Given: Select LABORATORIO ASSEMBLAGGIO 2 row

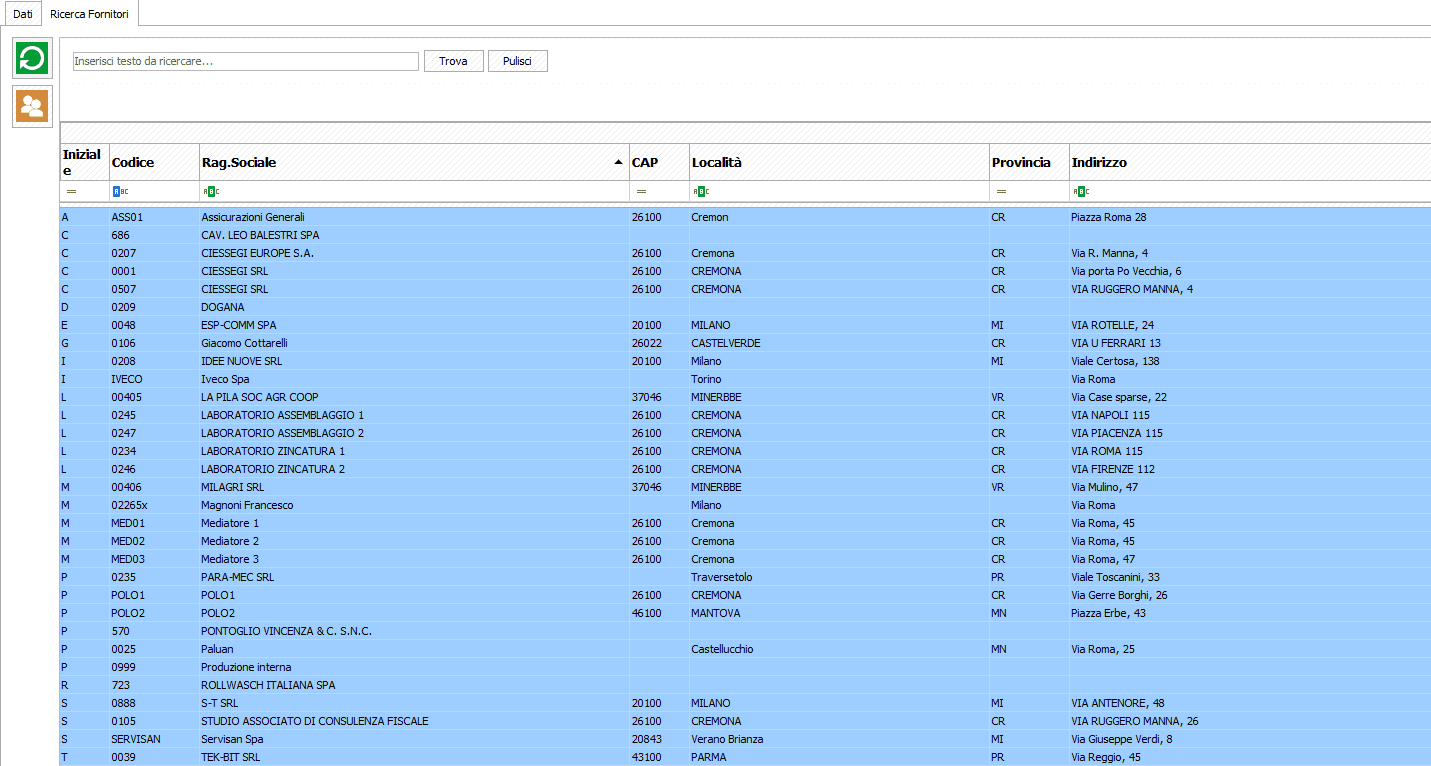Looking at the screenshot, I should (x=745, y=433).
